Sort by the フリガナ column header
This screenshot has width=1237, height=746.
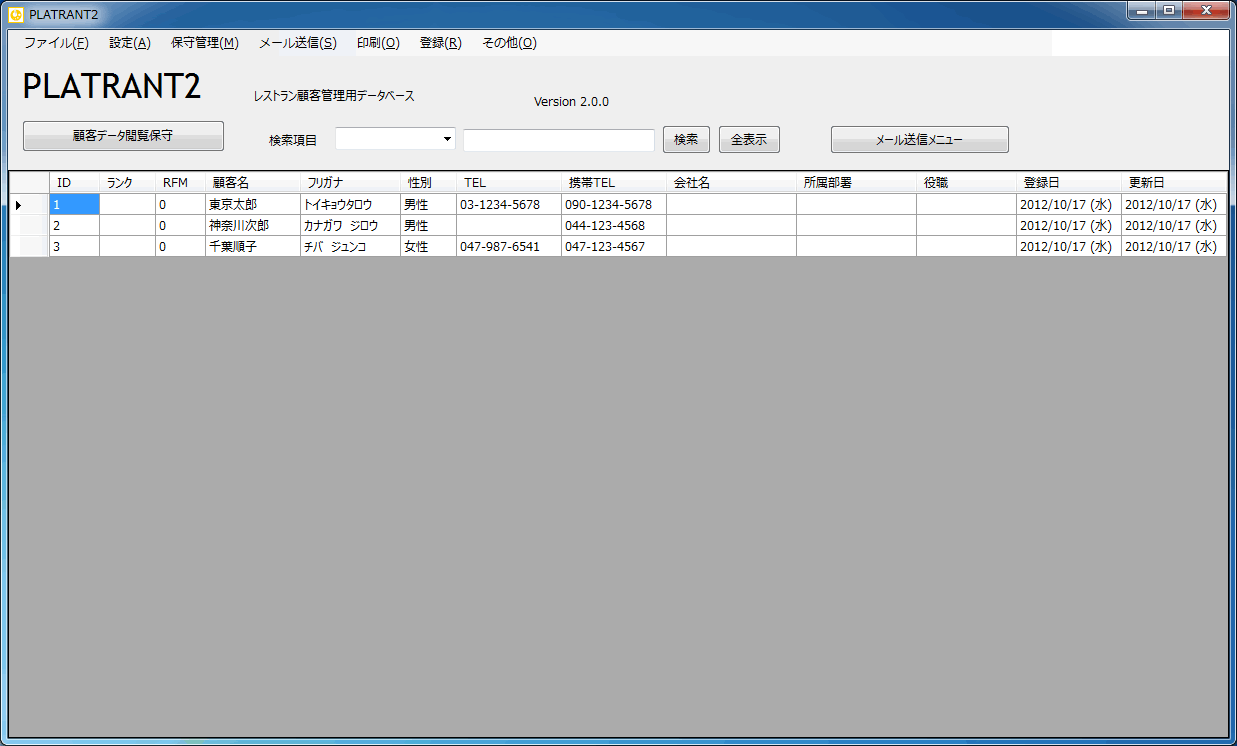(350, 183)
